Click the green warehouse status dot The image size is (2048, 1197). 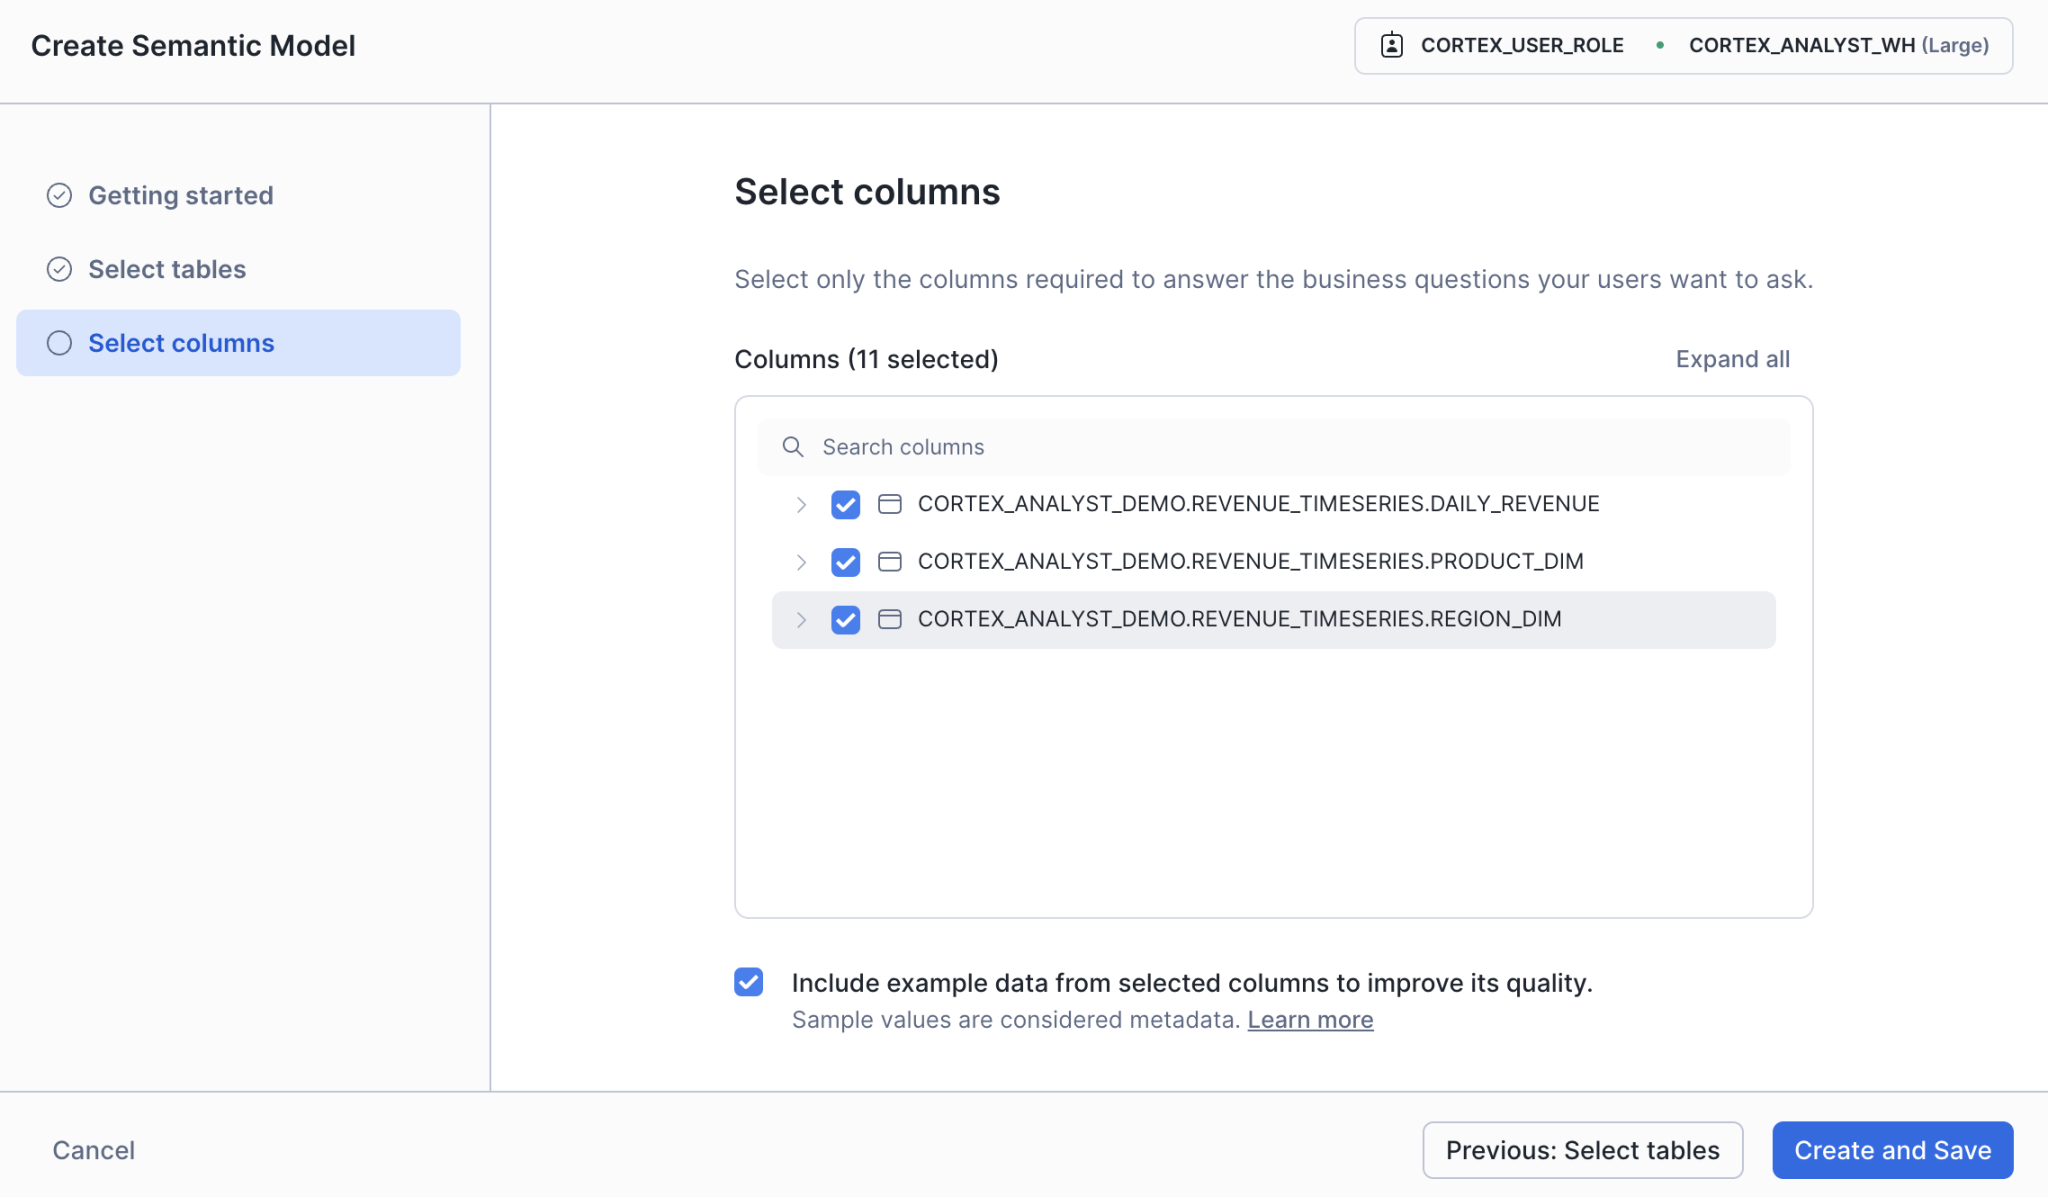pos(1659,45)
